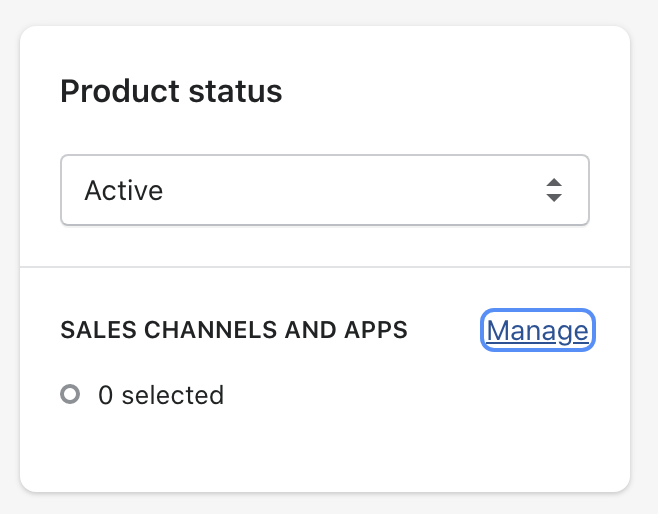Click the Manage link for sales channels
The width and height of the screenshot is (658, 514).
tap(538, 330)
